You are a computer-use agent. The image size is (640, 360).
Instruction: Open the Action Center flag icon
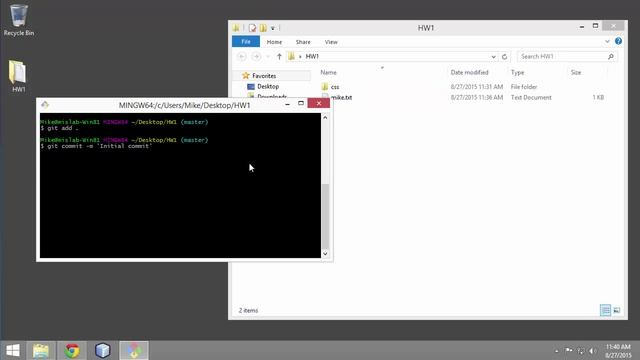tap(569, 350)
